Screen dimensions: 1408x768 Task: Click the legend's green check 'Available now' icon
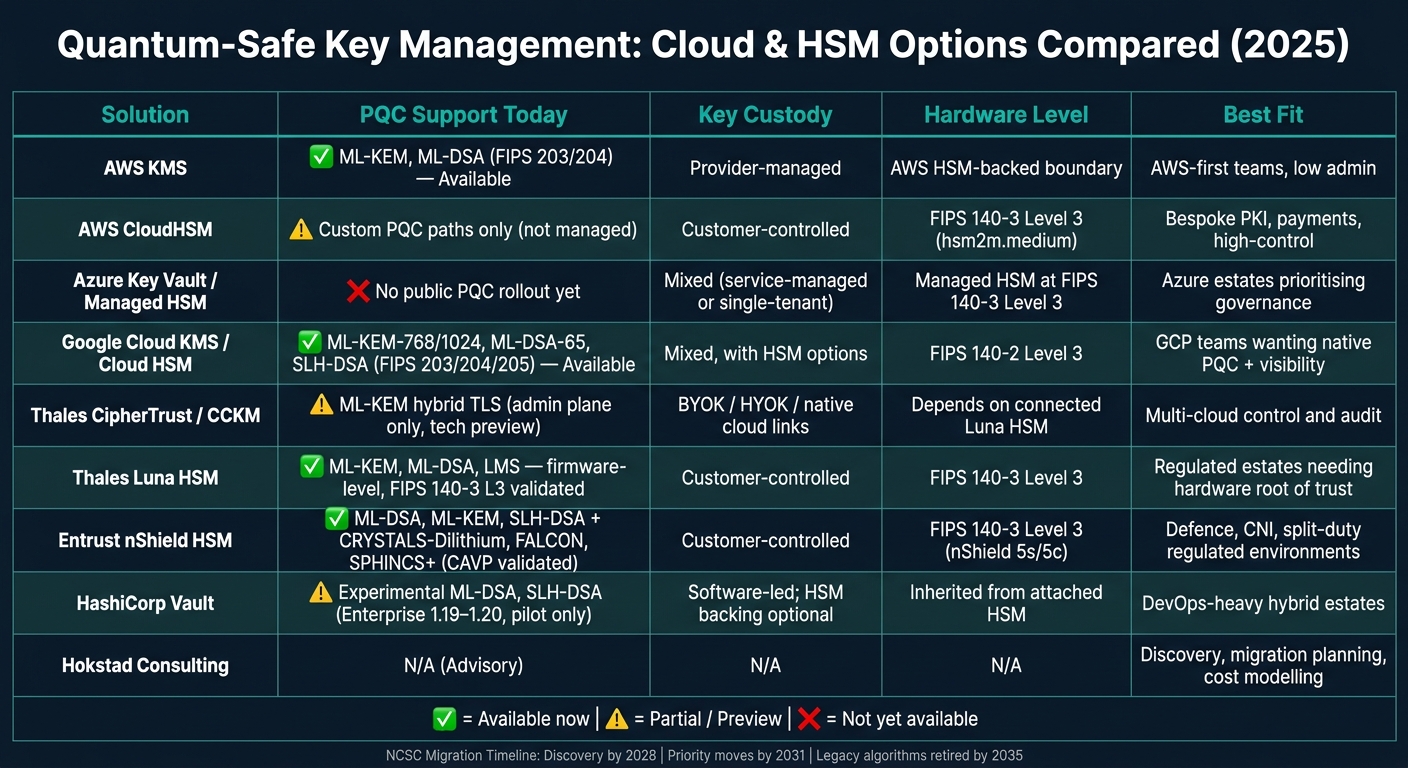tap(443, 718)
